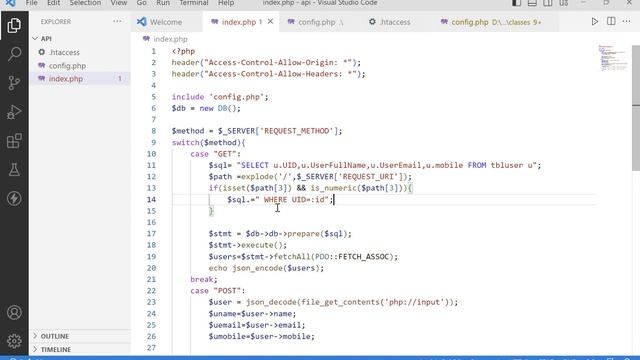Open the Manage settings gear

(x=14, y=341)
